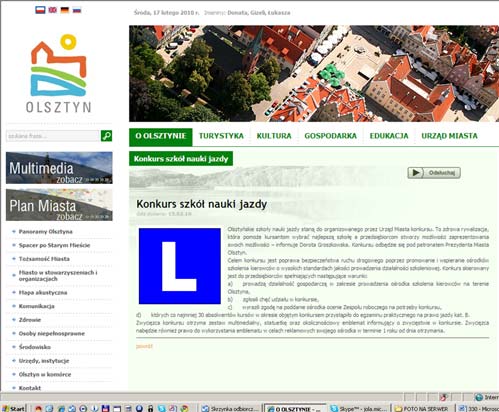The image size is (499, 412).
Task: Click the blue L learner image
Action: coord(180,266)
